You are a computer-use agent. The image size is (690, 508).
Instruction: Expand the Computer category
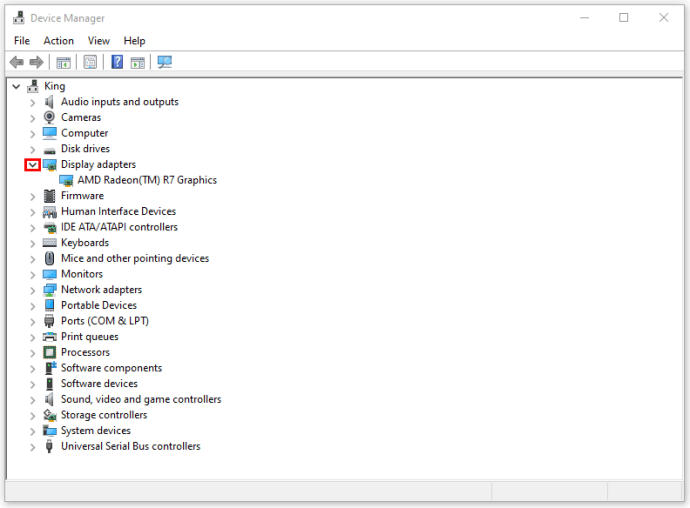33,134
